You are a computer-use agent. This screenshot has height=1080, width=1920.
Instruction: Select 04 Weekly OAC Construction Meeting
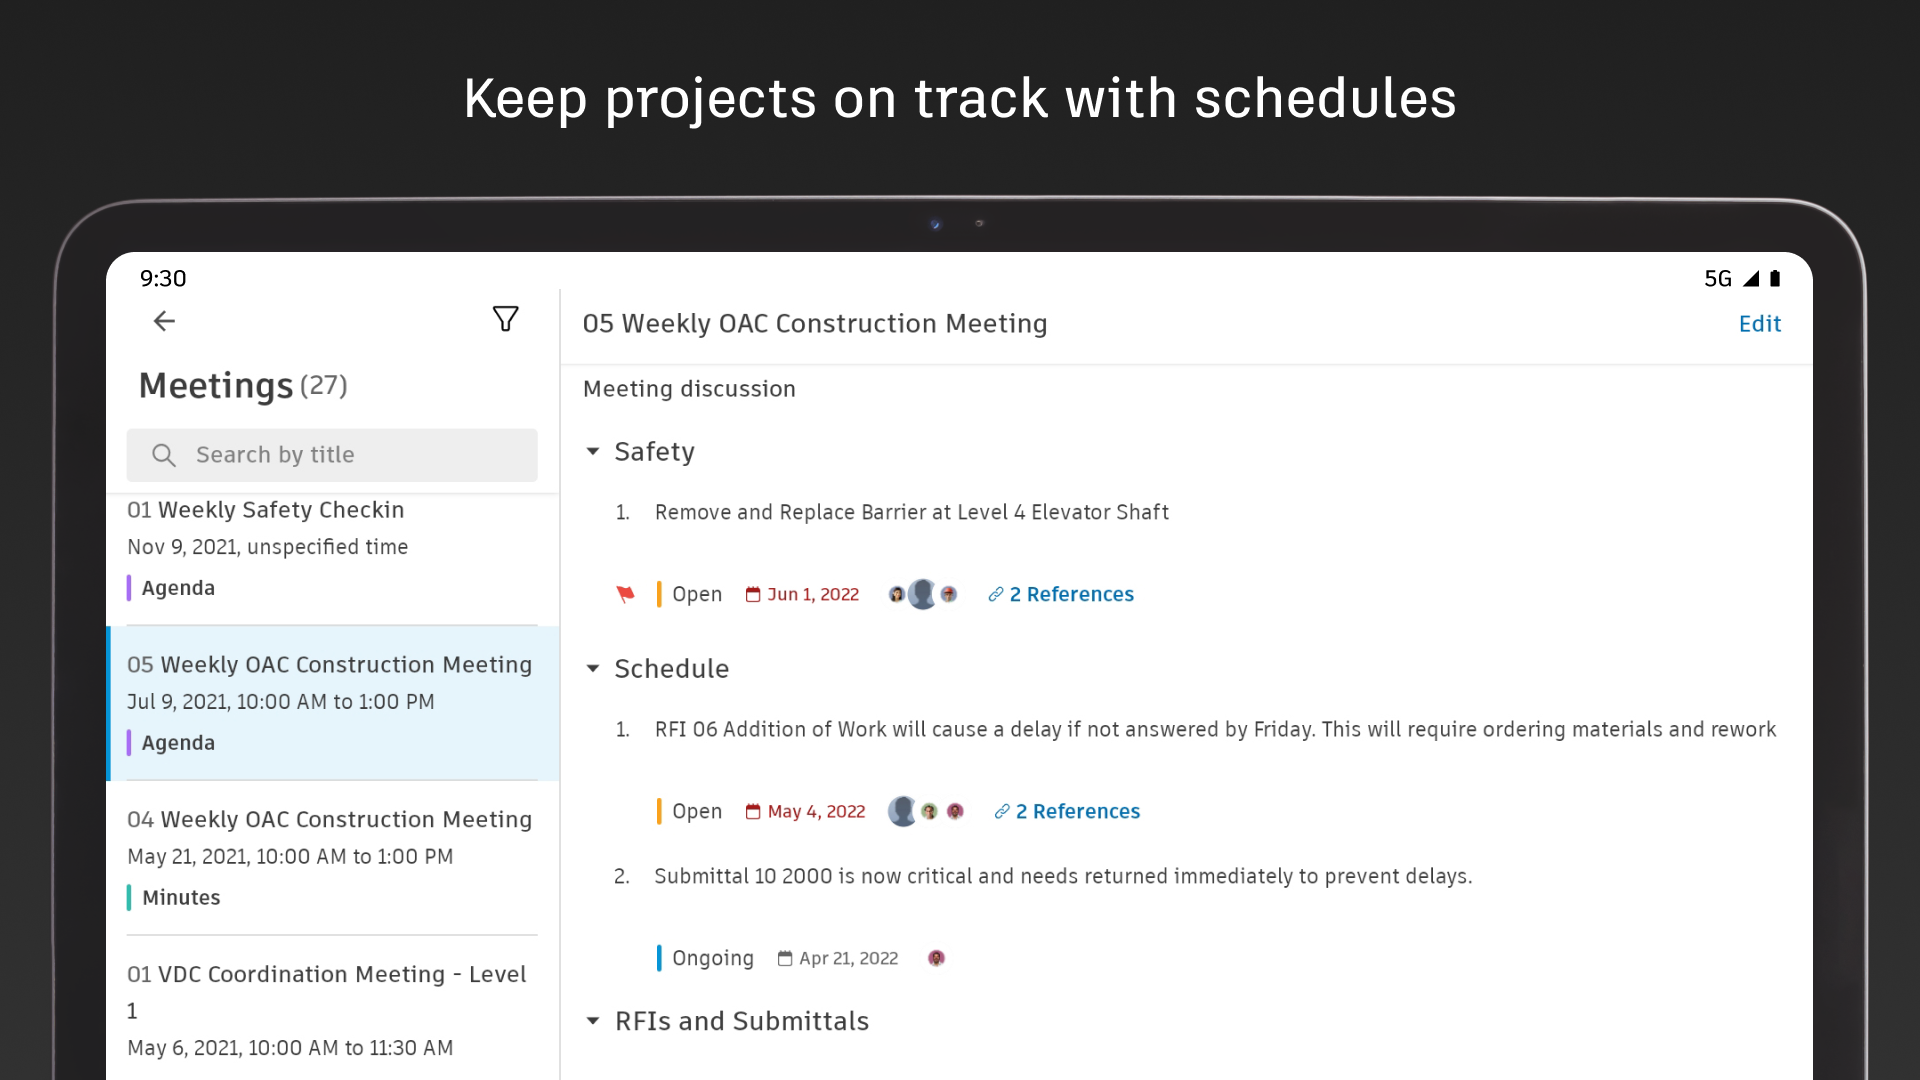click(330, 857)
